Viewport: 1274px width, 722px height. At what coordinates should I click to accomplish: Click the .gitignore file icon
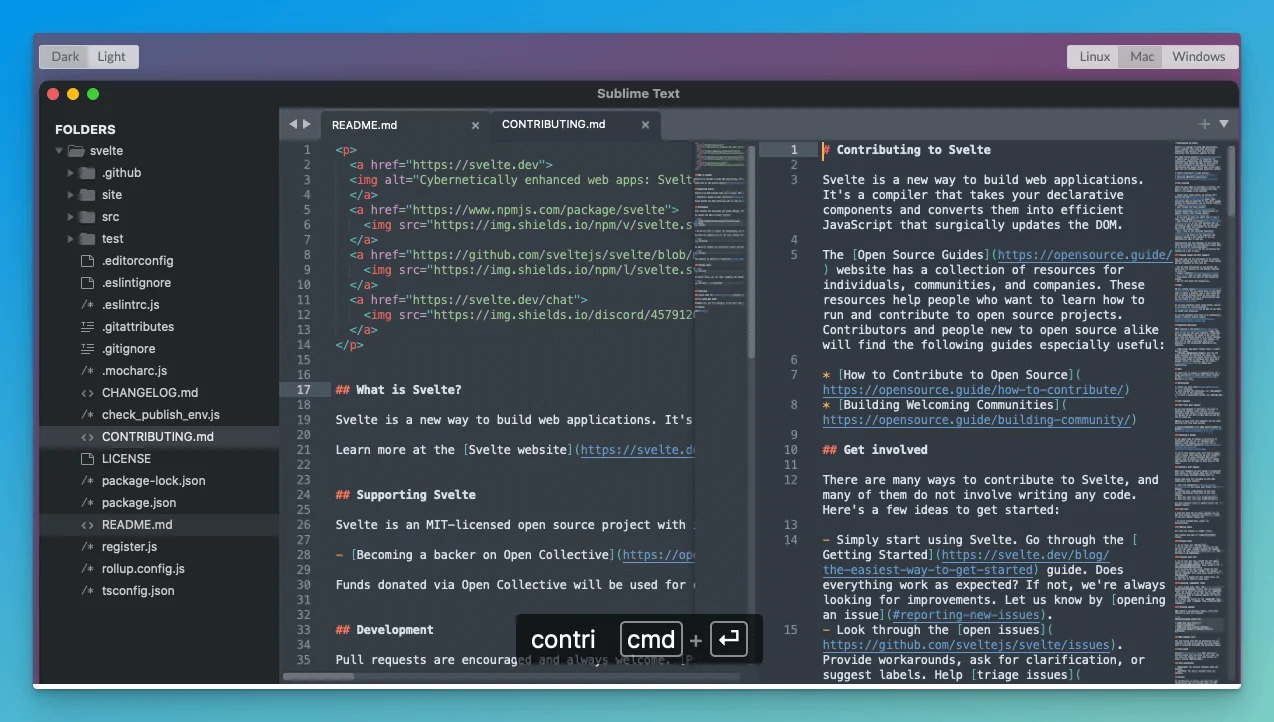click(x=87, y=349)
